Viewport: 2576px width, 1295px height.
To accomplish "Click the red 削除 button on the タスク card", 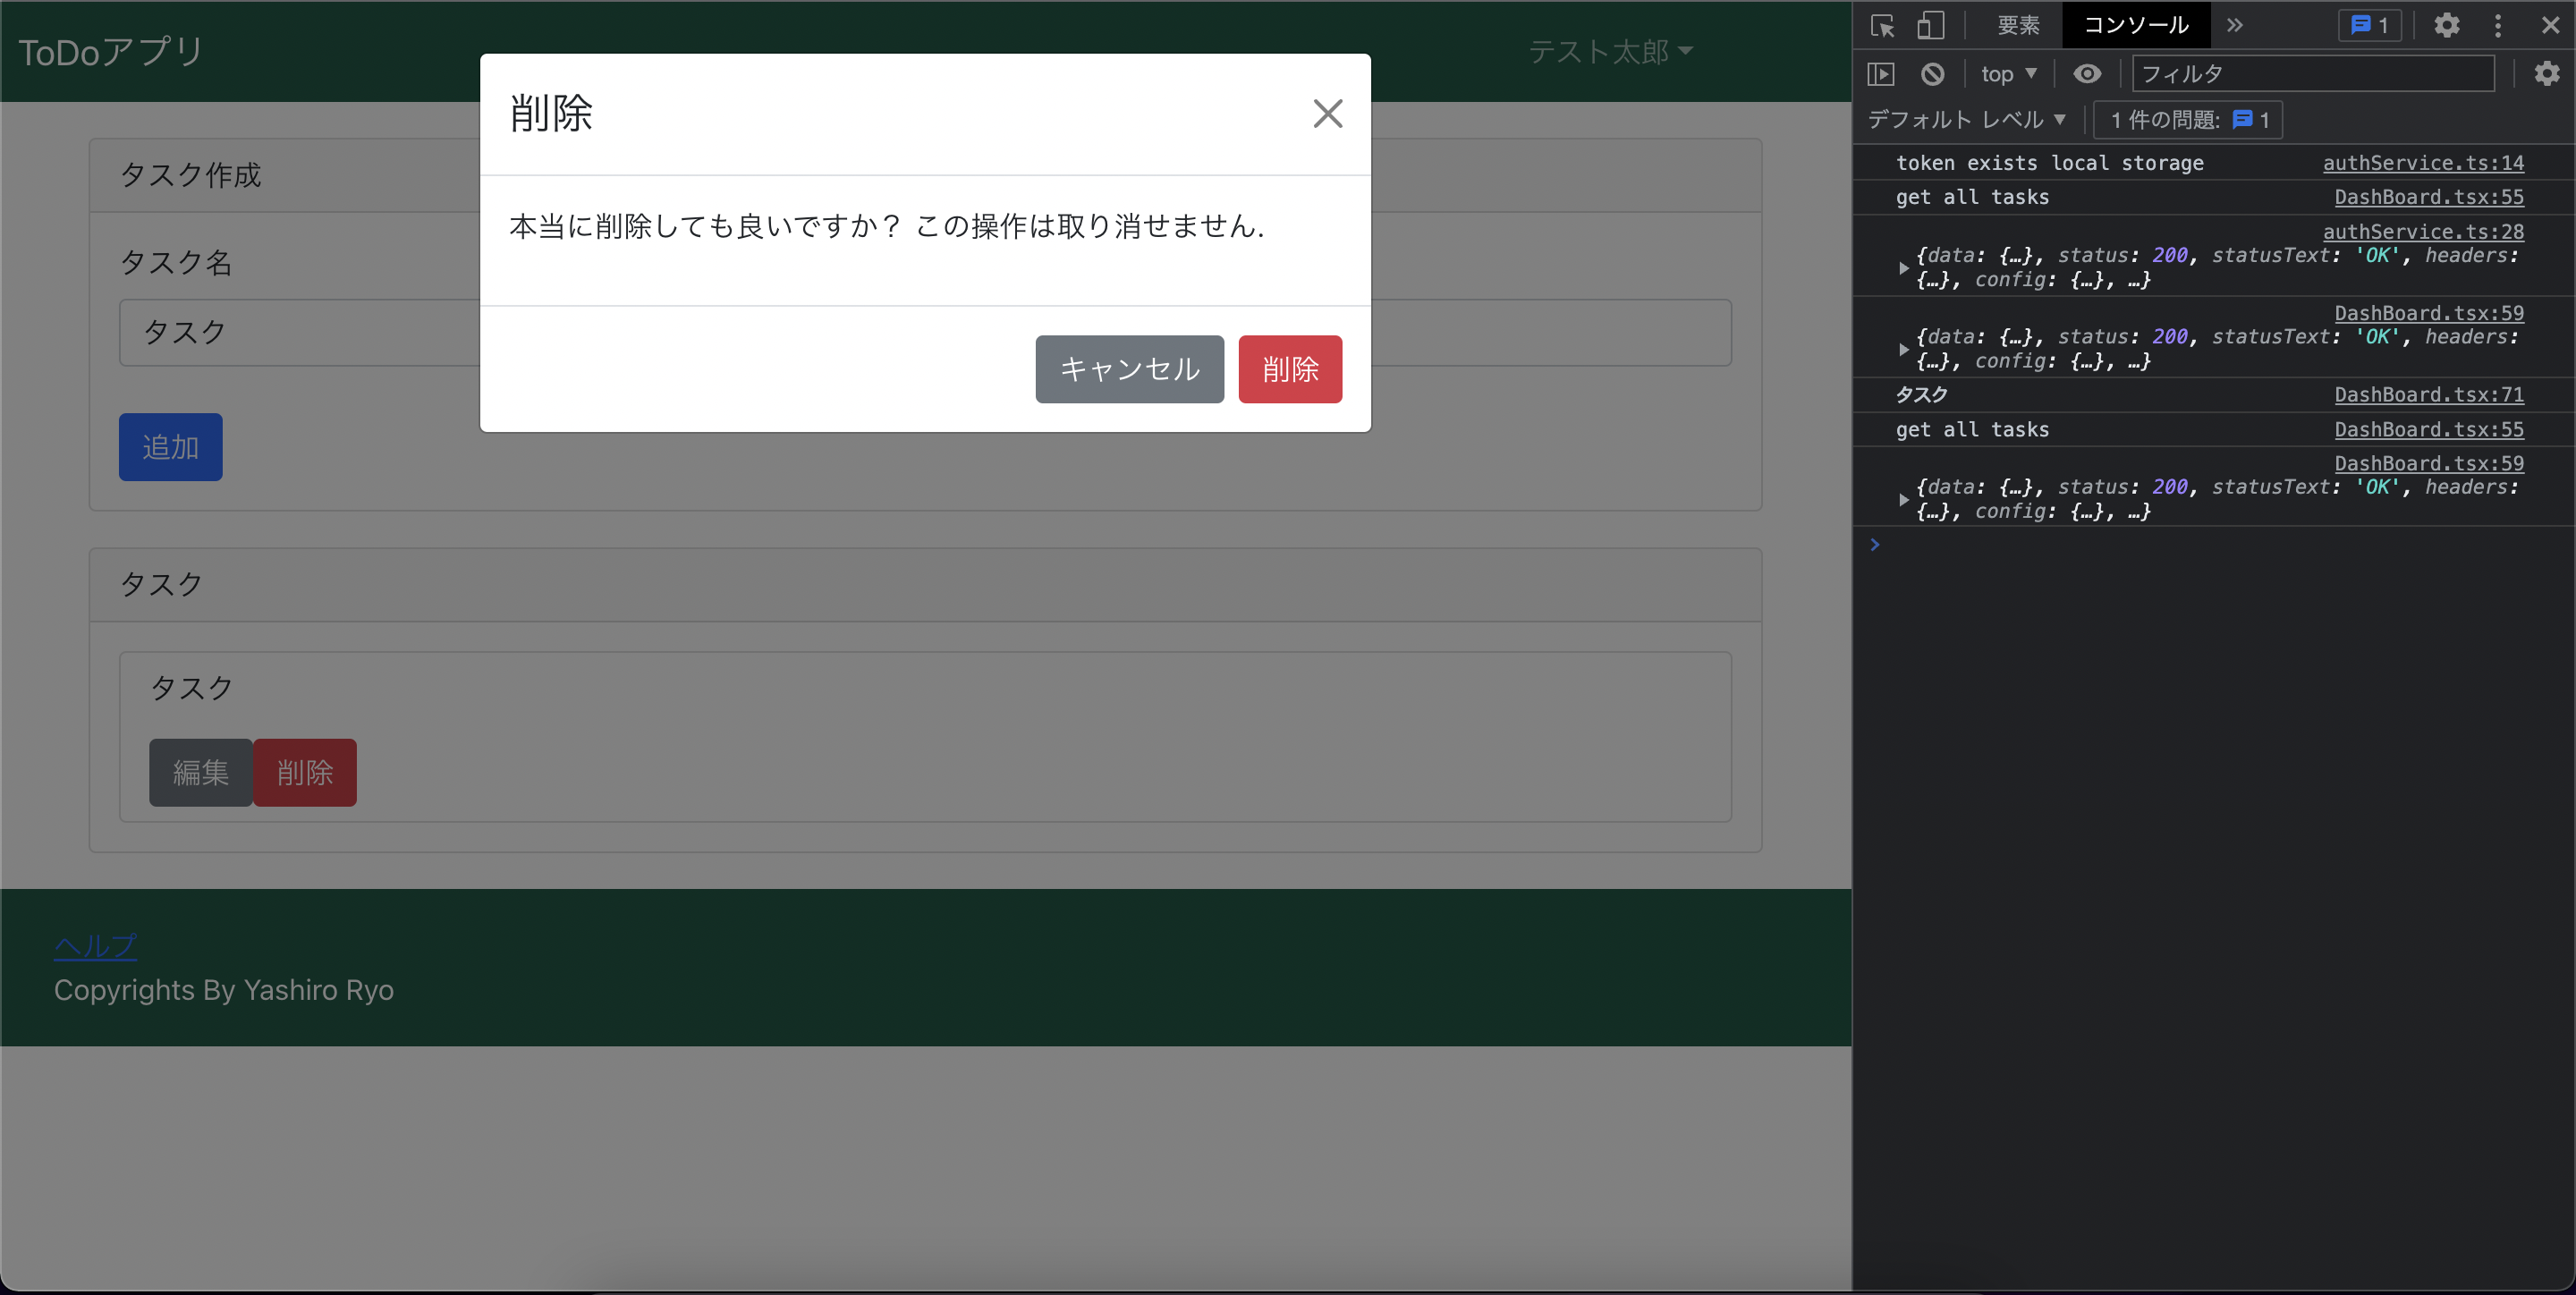I will click(x=305, y=772).
